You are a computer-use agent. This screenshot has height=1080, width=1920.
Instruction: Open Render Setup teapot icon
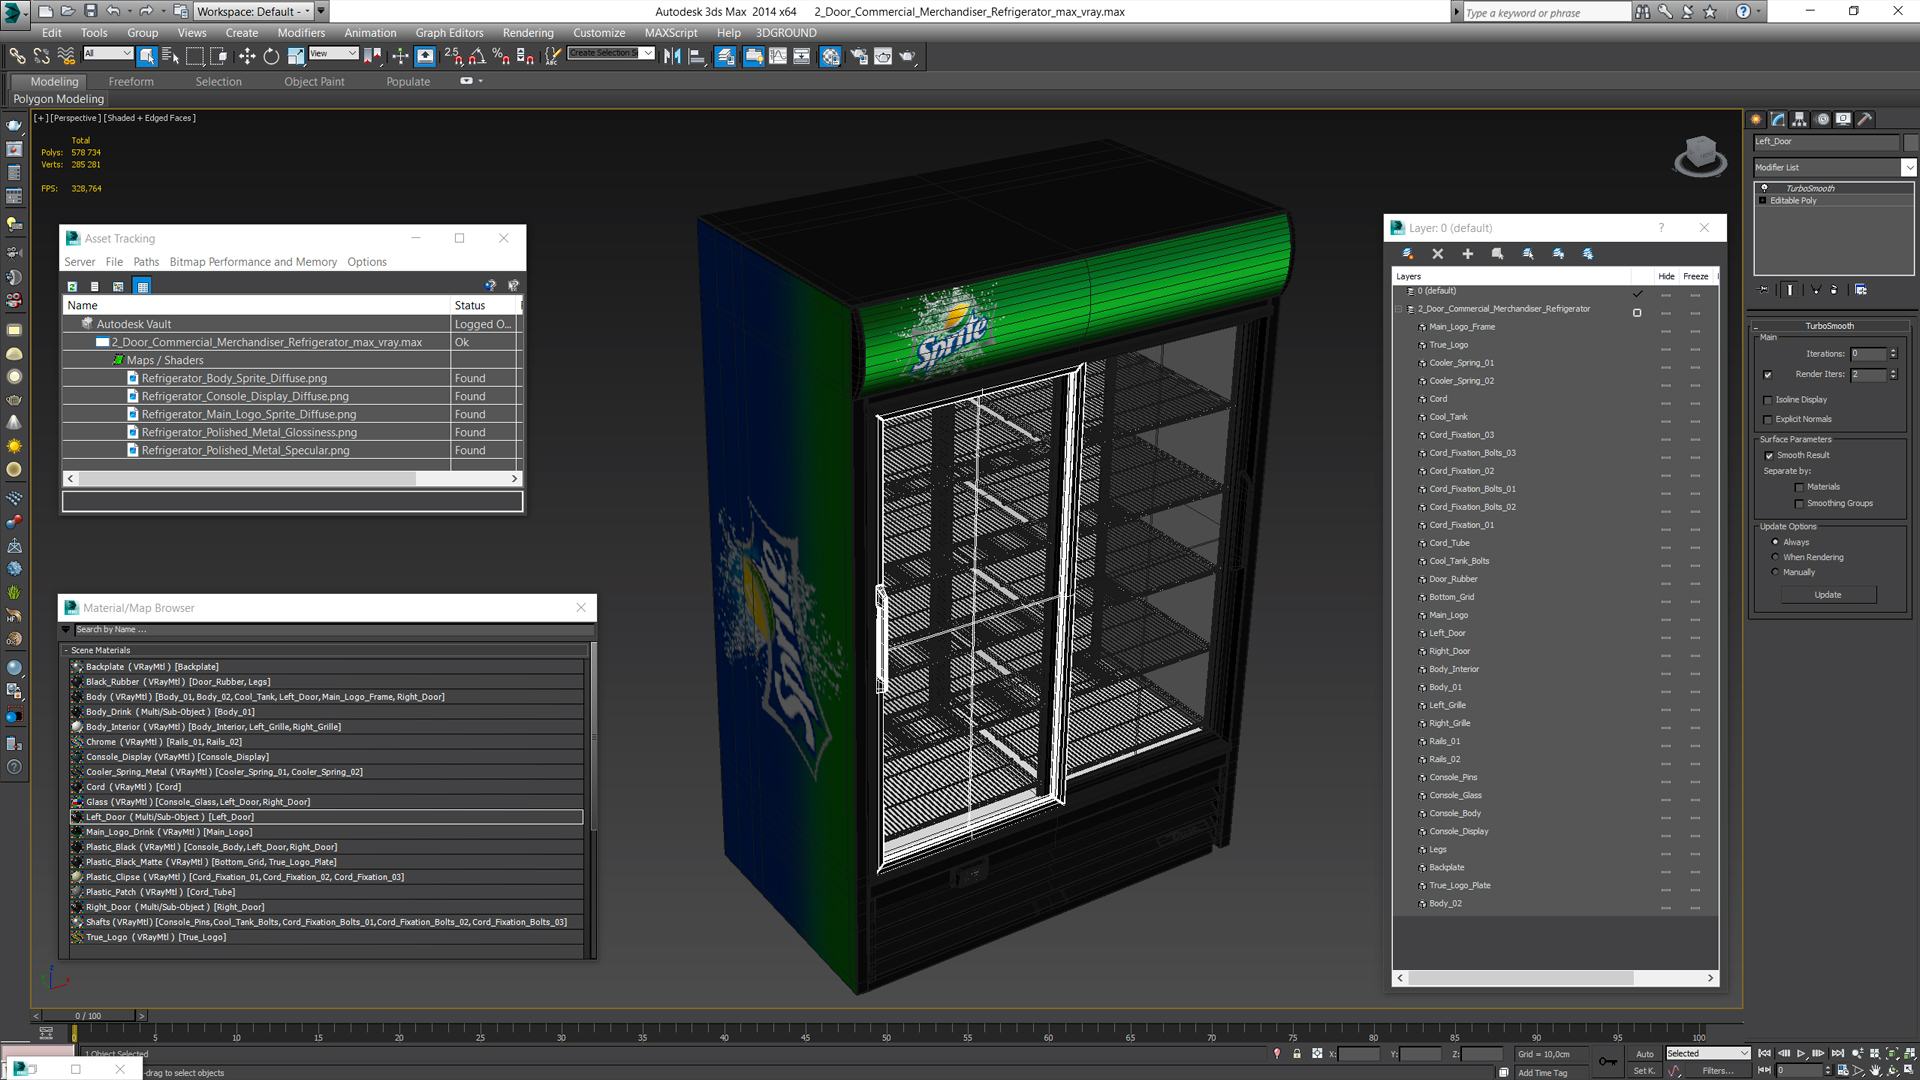859,56
